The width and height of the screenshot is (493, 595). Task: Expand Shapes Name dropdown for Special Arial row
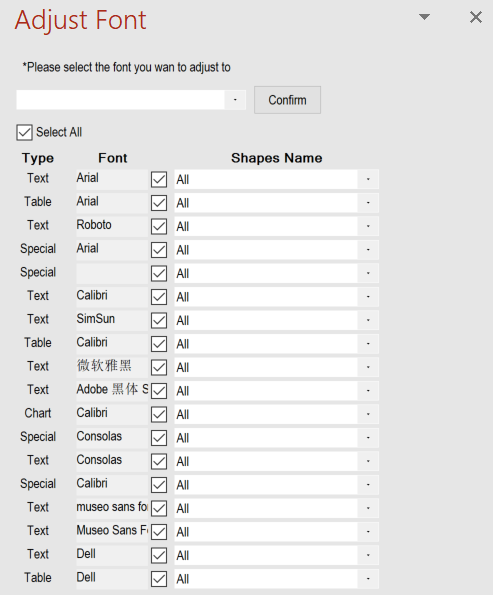click(x=368, y=250)
